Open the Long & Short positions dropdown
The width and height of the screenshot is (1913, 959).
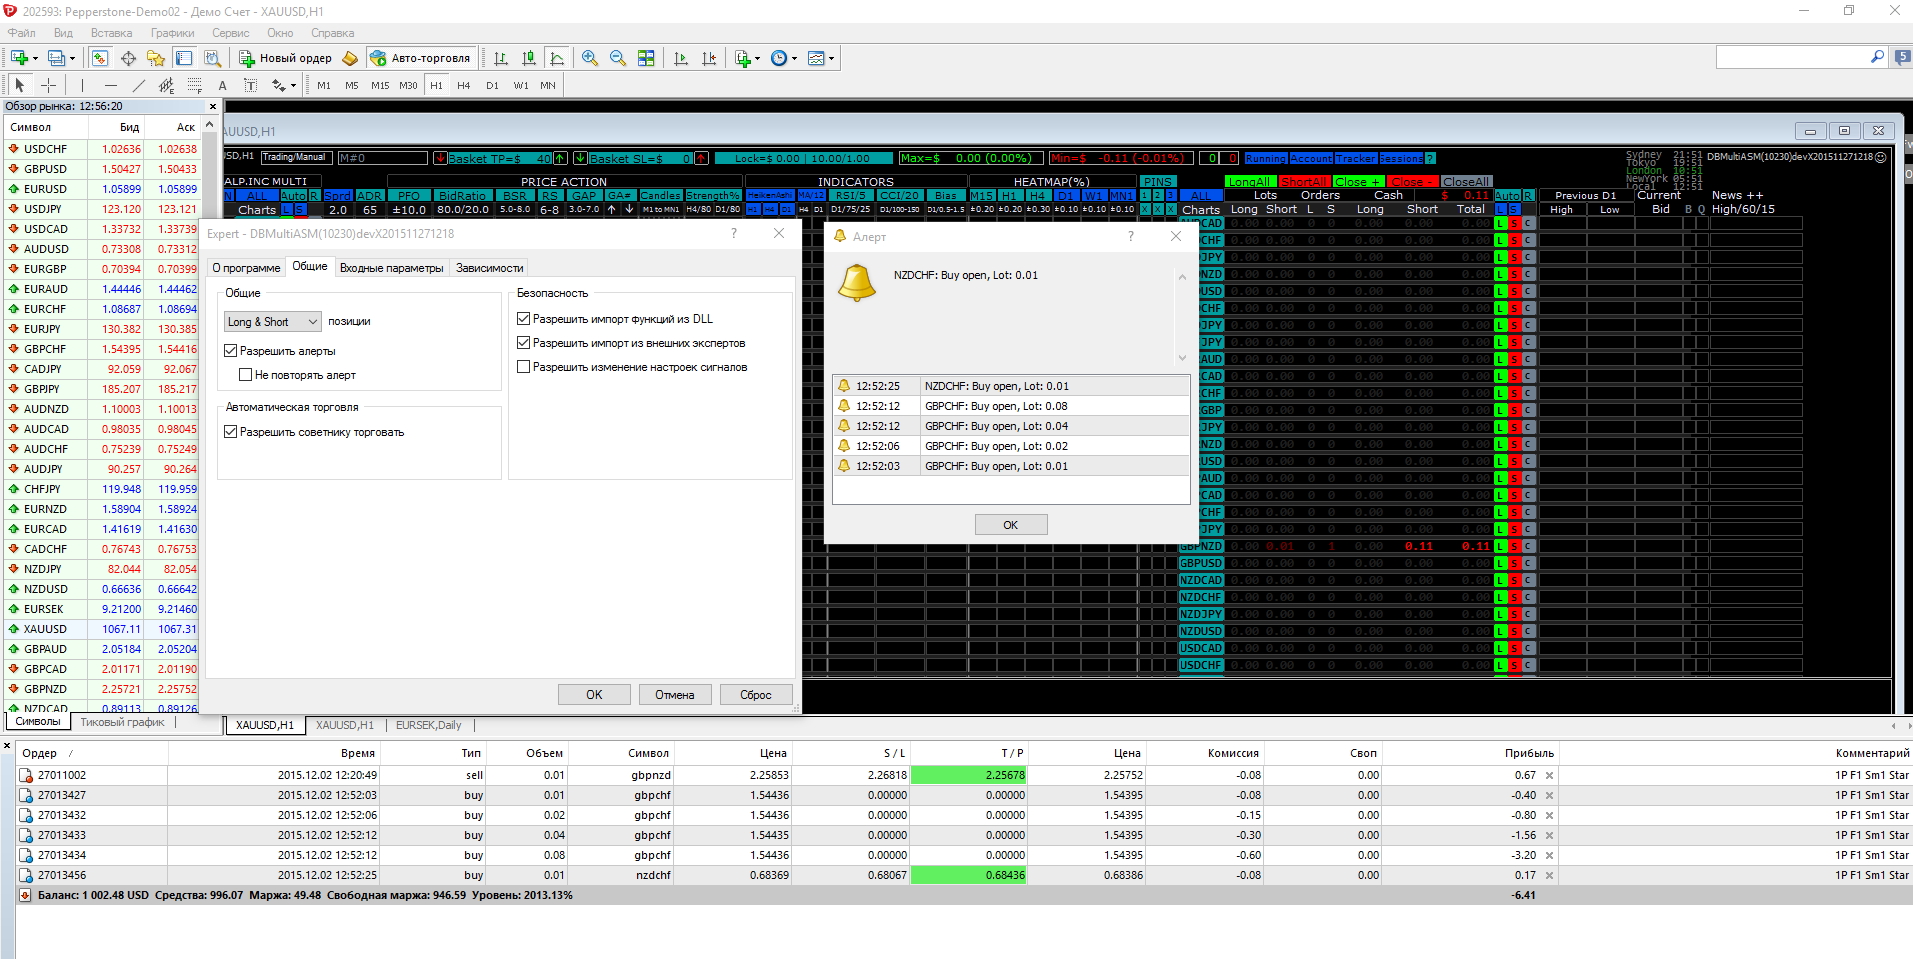click(272, 322)
